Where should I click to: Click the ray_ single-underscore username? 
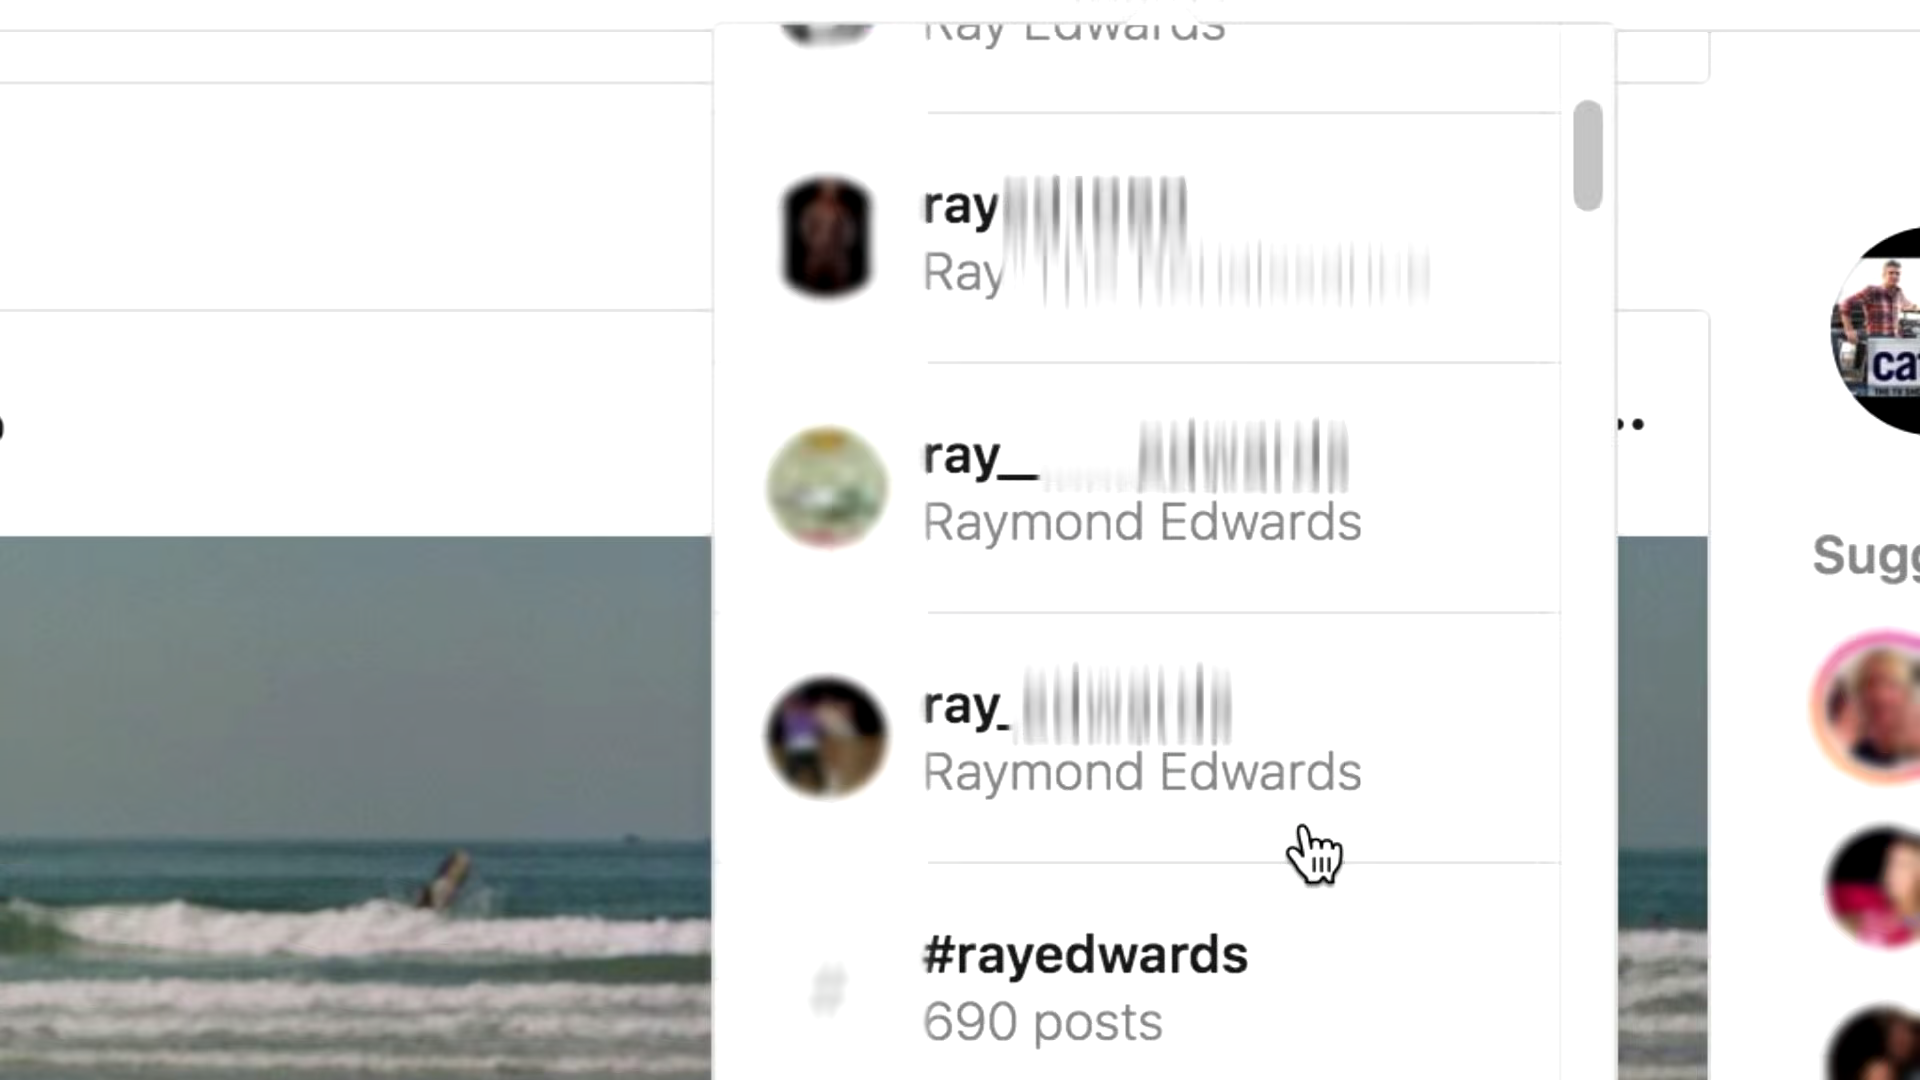pos(1077,706)
